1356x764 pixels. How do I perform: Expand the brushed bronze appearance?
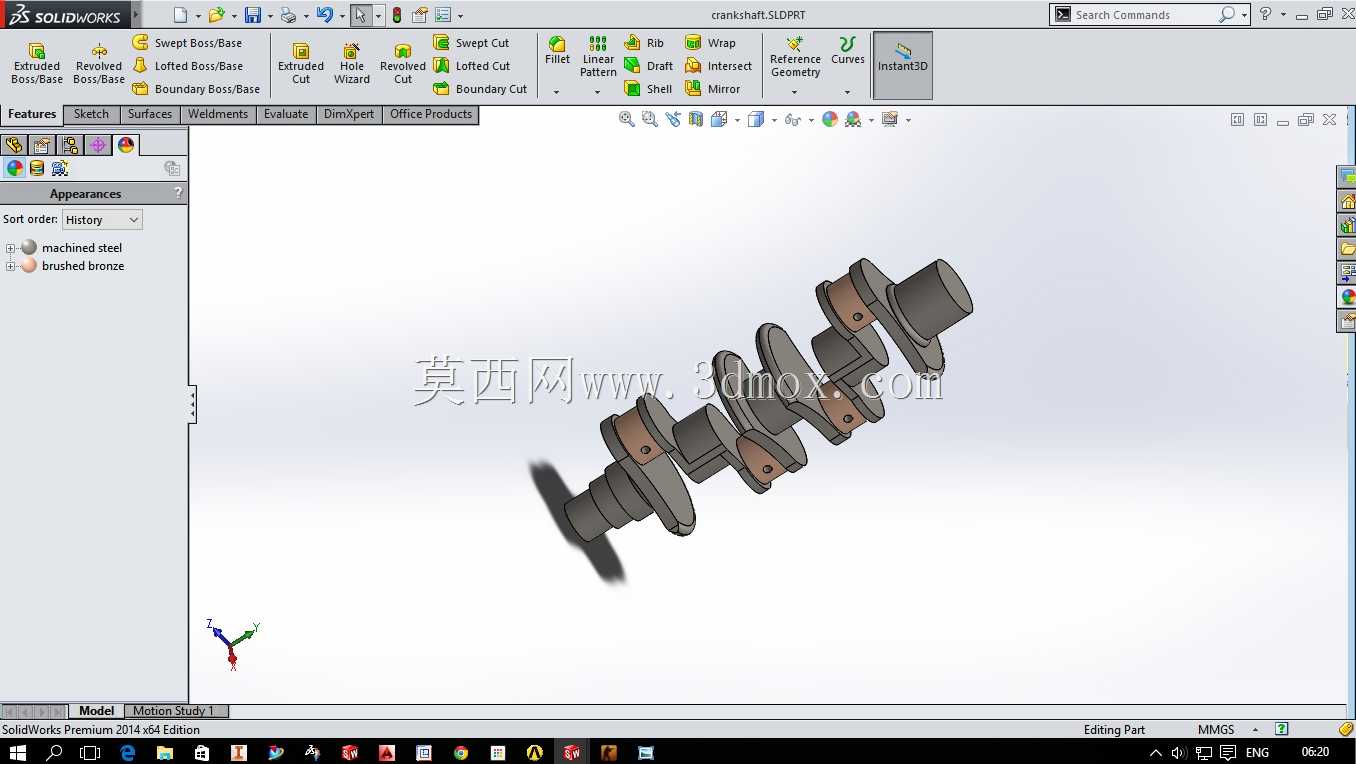[x=10, y=266]
